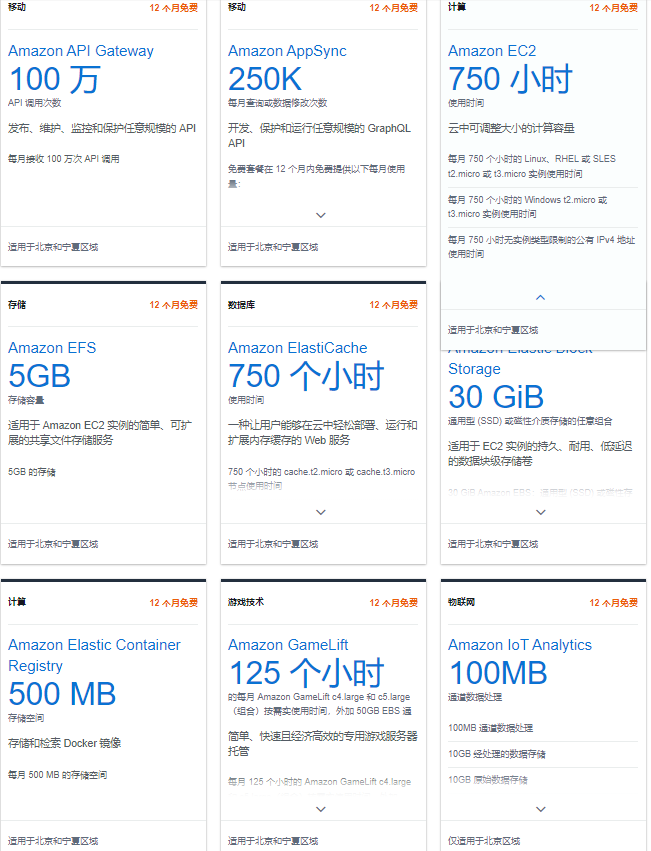The width and height of the screenshot is (651, 851).
Task: Click the IPv4 地址 usage detail on EC2 card
Action: point(541,247)
